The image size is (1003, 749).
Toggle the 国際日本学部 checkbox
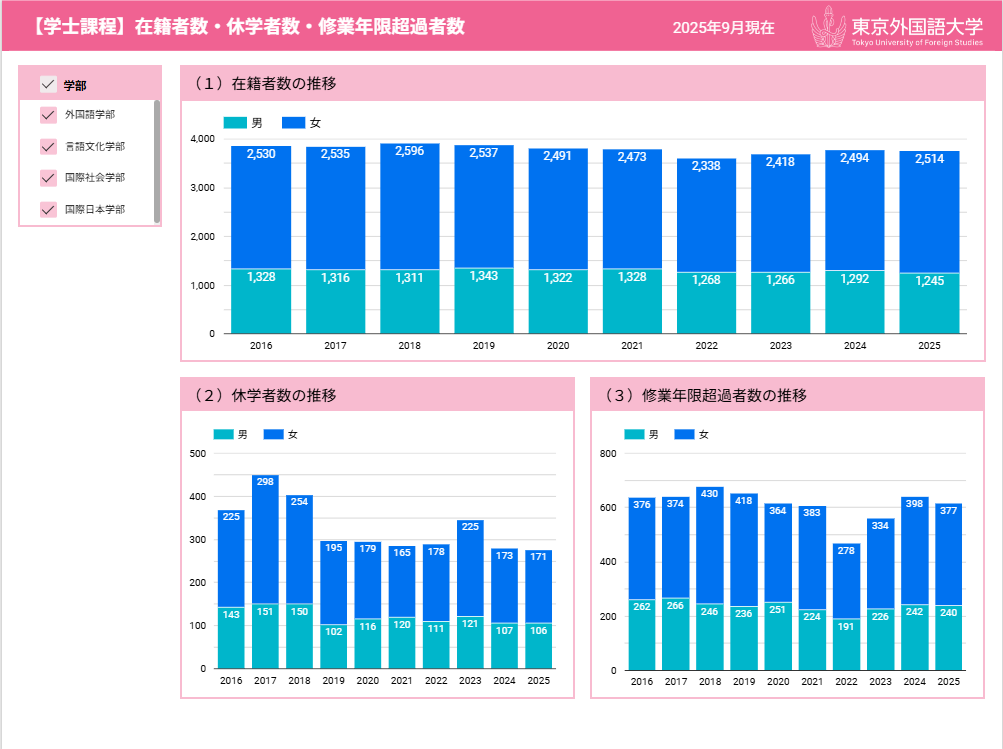[47, 210]
